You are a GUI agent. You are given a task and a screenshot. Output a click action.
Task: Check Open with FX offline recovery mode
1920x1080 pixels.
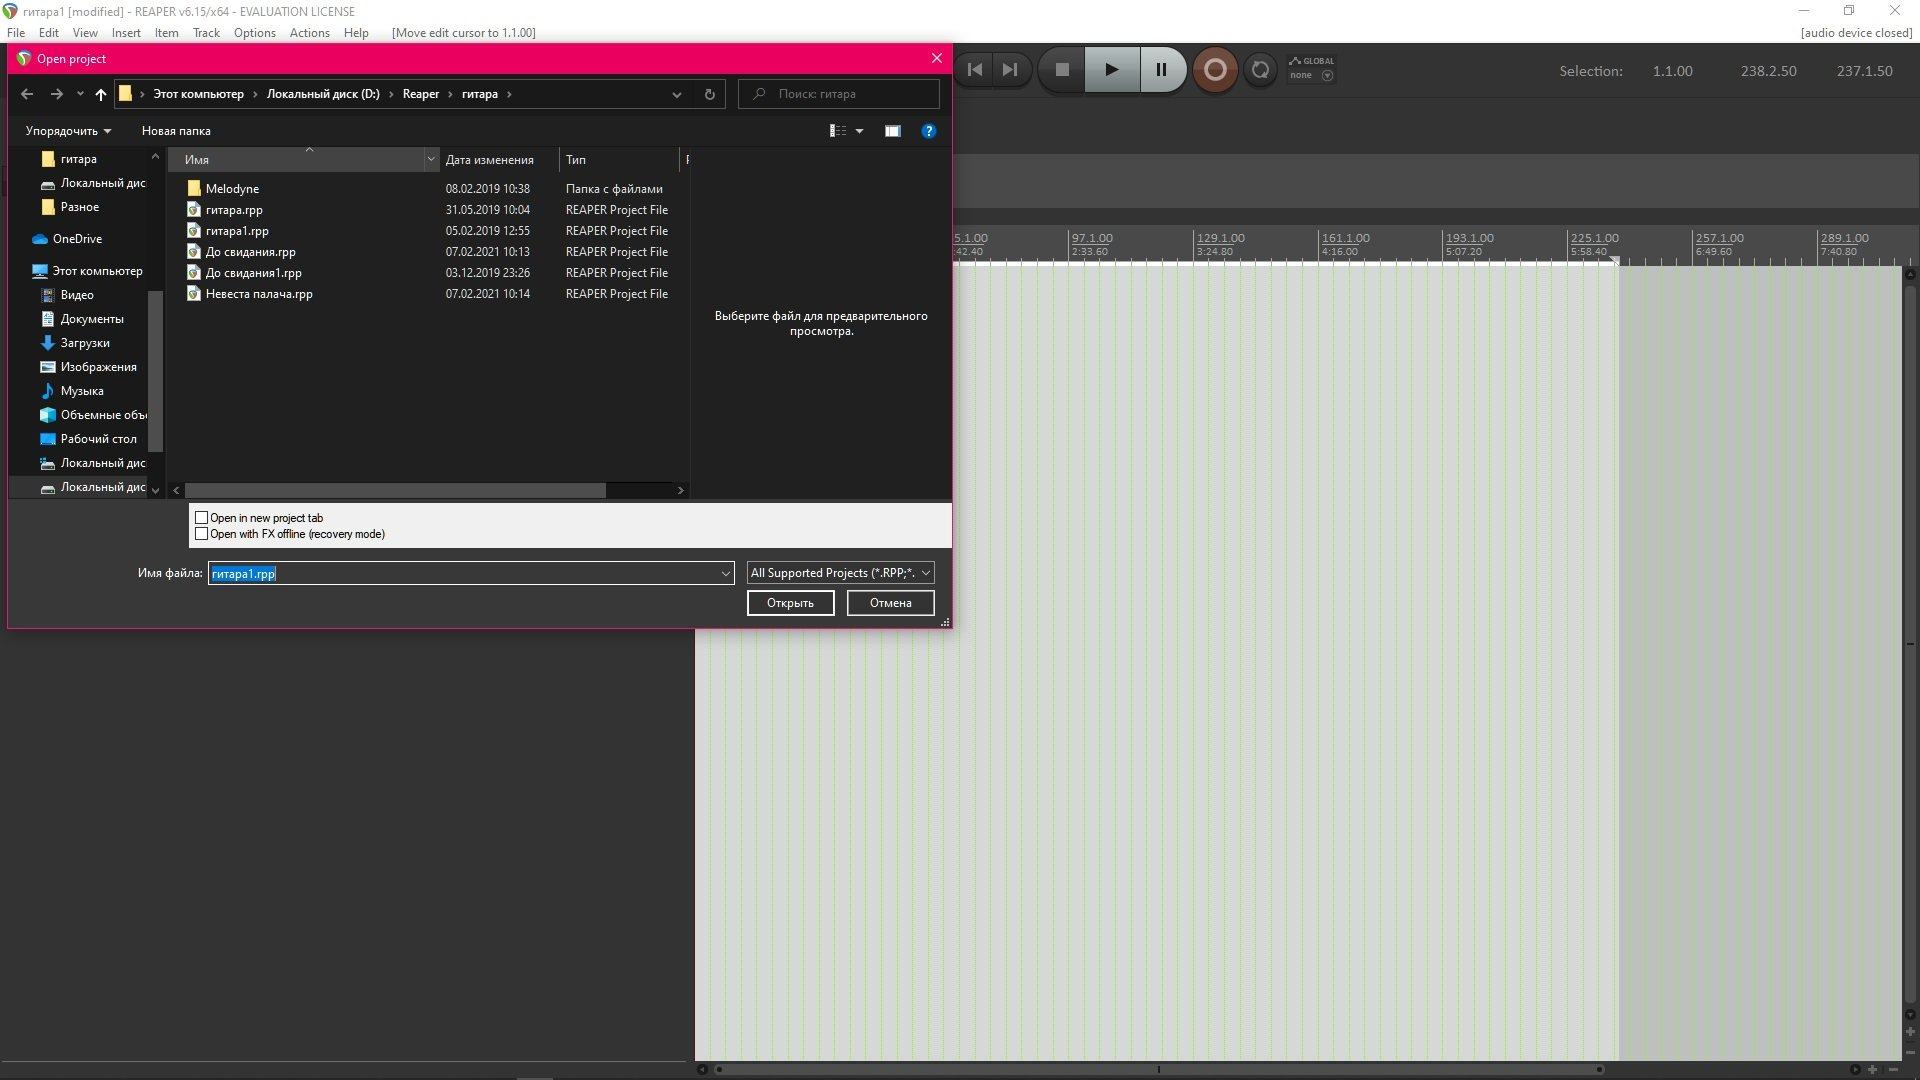(202, 534)
